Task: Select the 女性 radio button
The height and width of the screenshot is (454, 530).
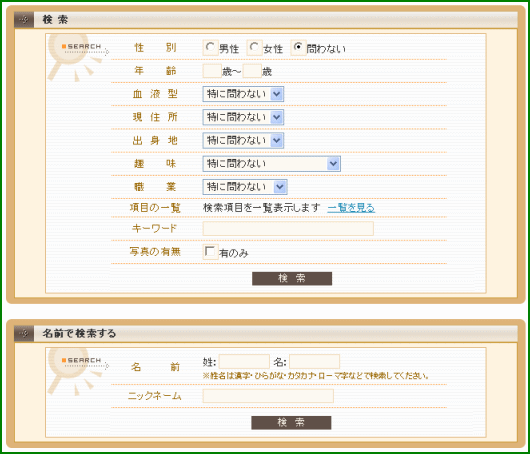Action: point(254,47)
